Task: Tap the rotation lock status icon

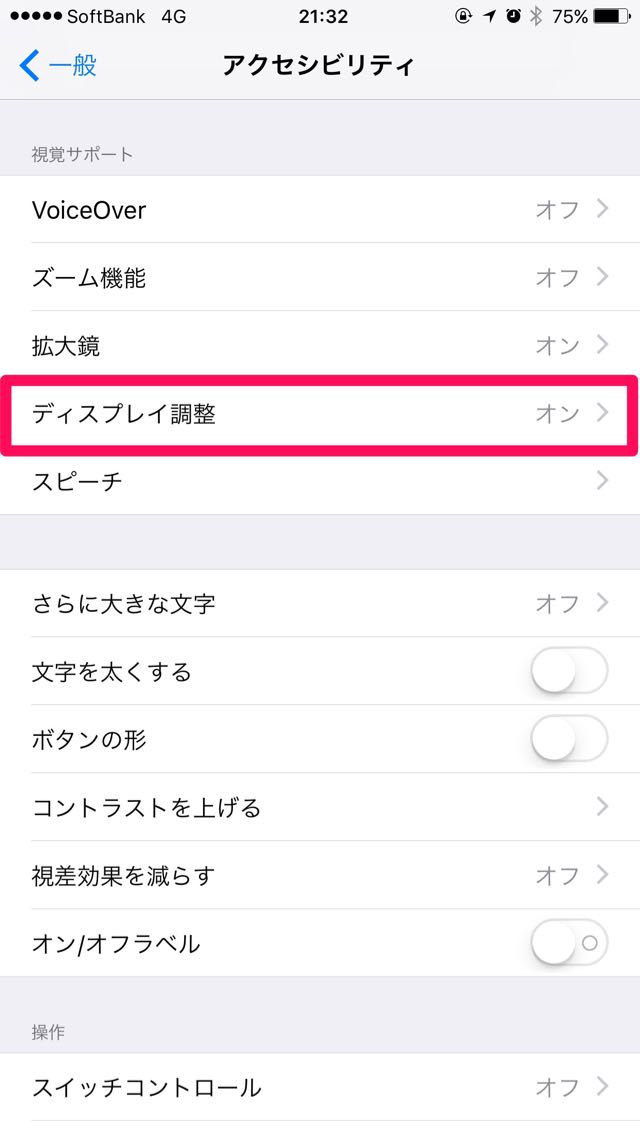Action: click(464, 16)
